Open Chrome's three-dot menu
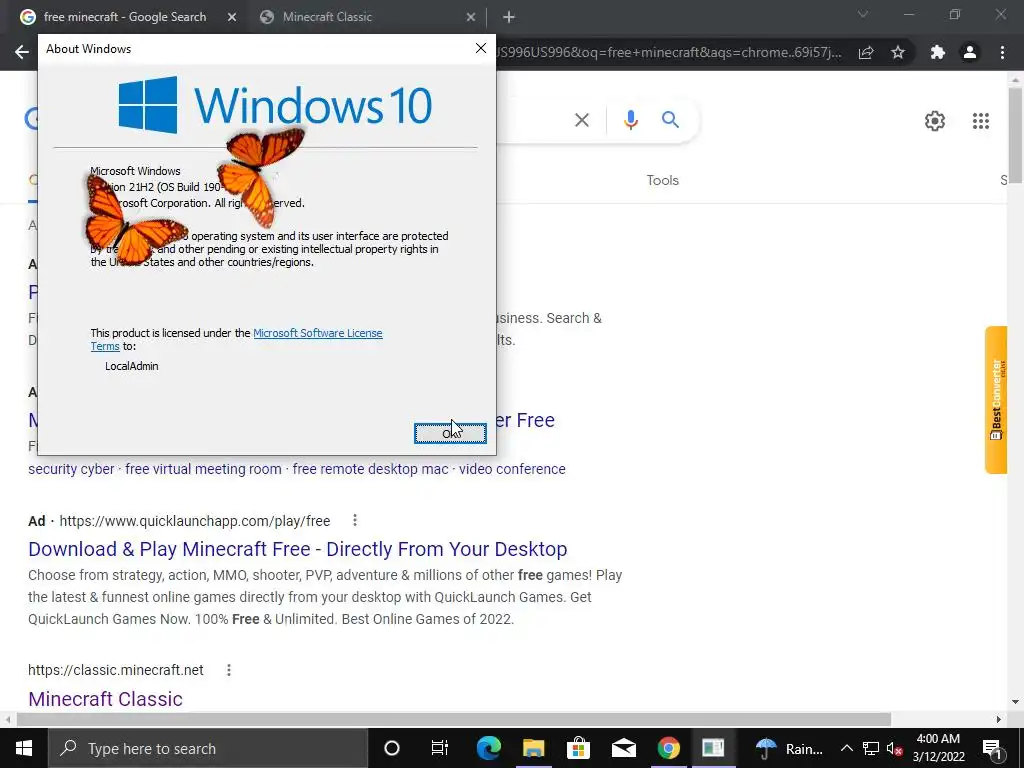 (1002, 52)
